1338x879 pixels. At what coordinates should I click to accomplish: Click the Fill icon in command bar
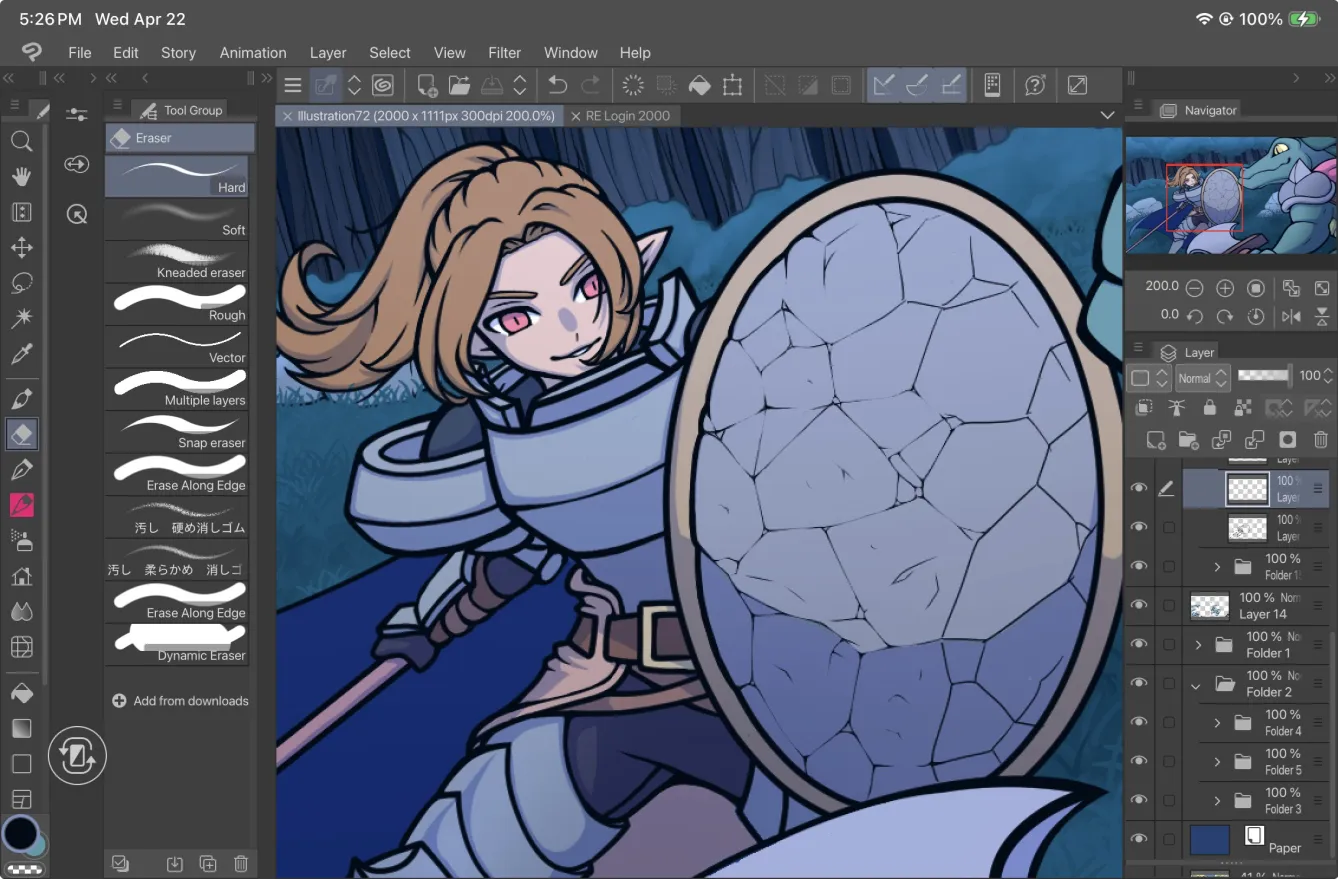click(x=700, y=85)
